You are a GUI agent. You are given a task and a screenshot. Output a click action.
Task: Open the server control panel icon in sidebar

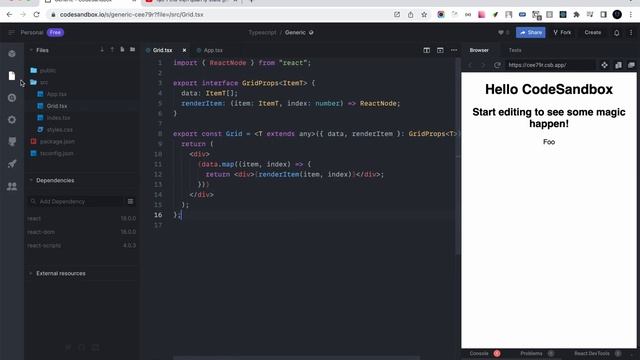12,142
